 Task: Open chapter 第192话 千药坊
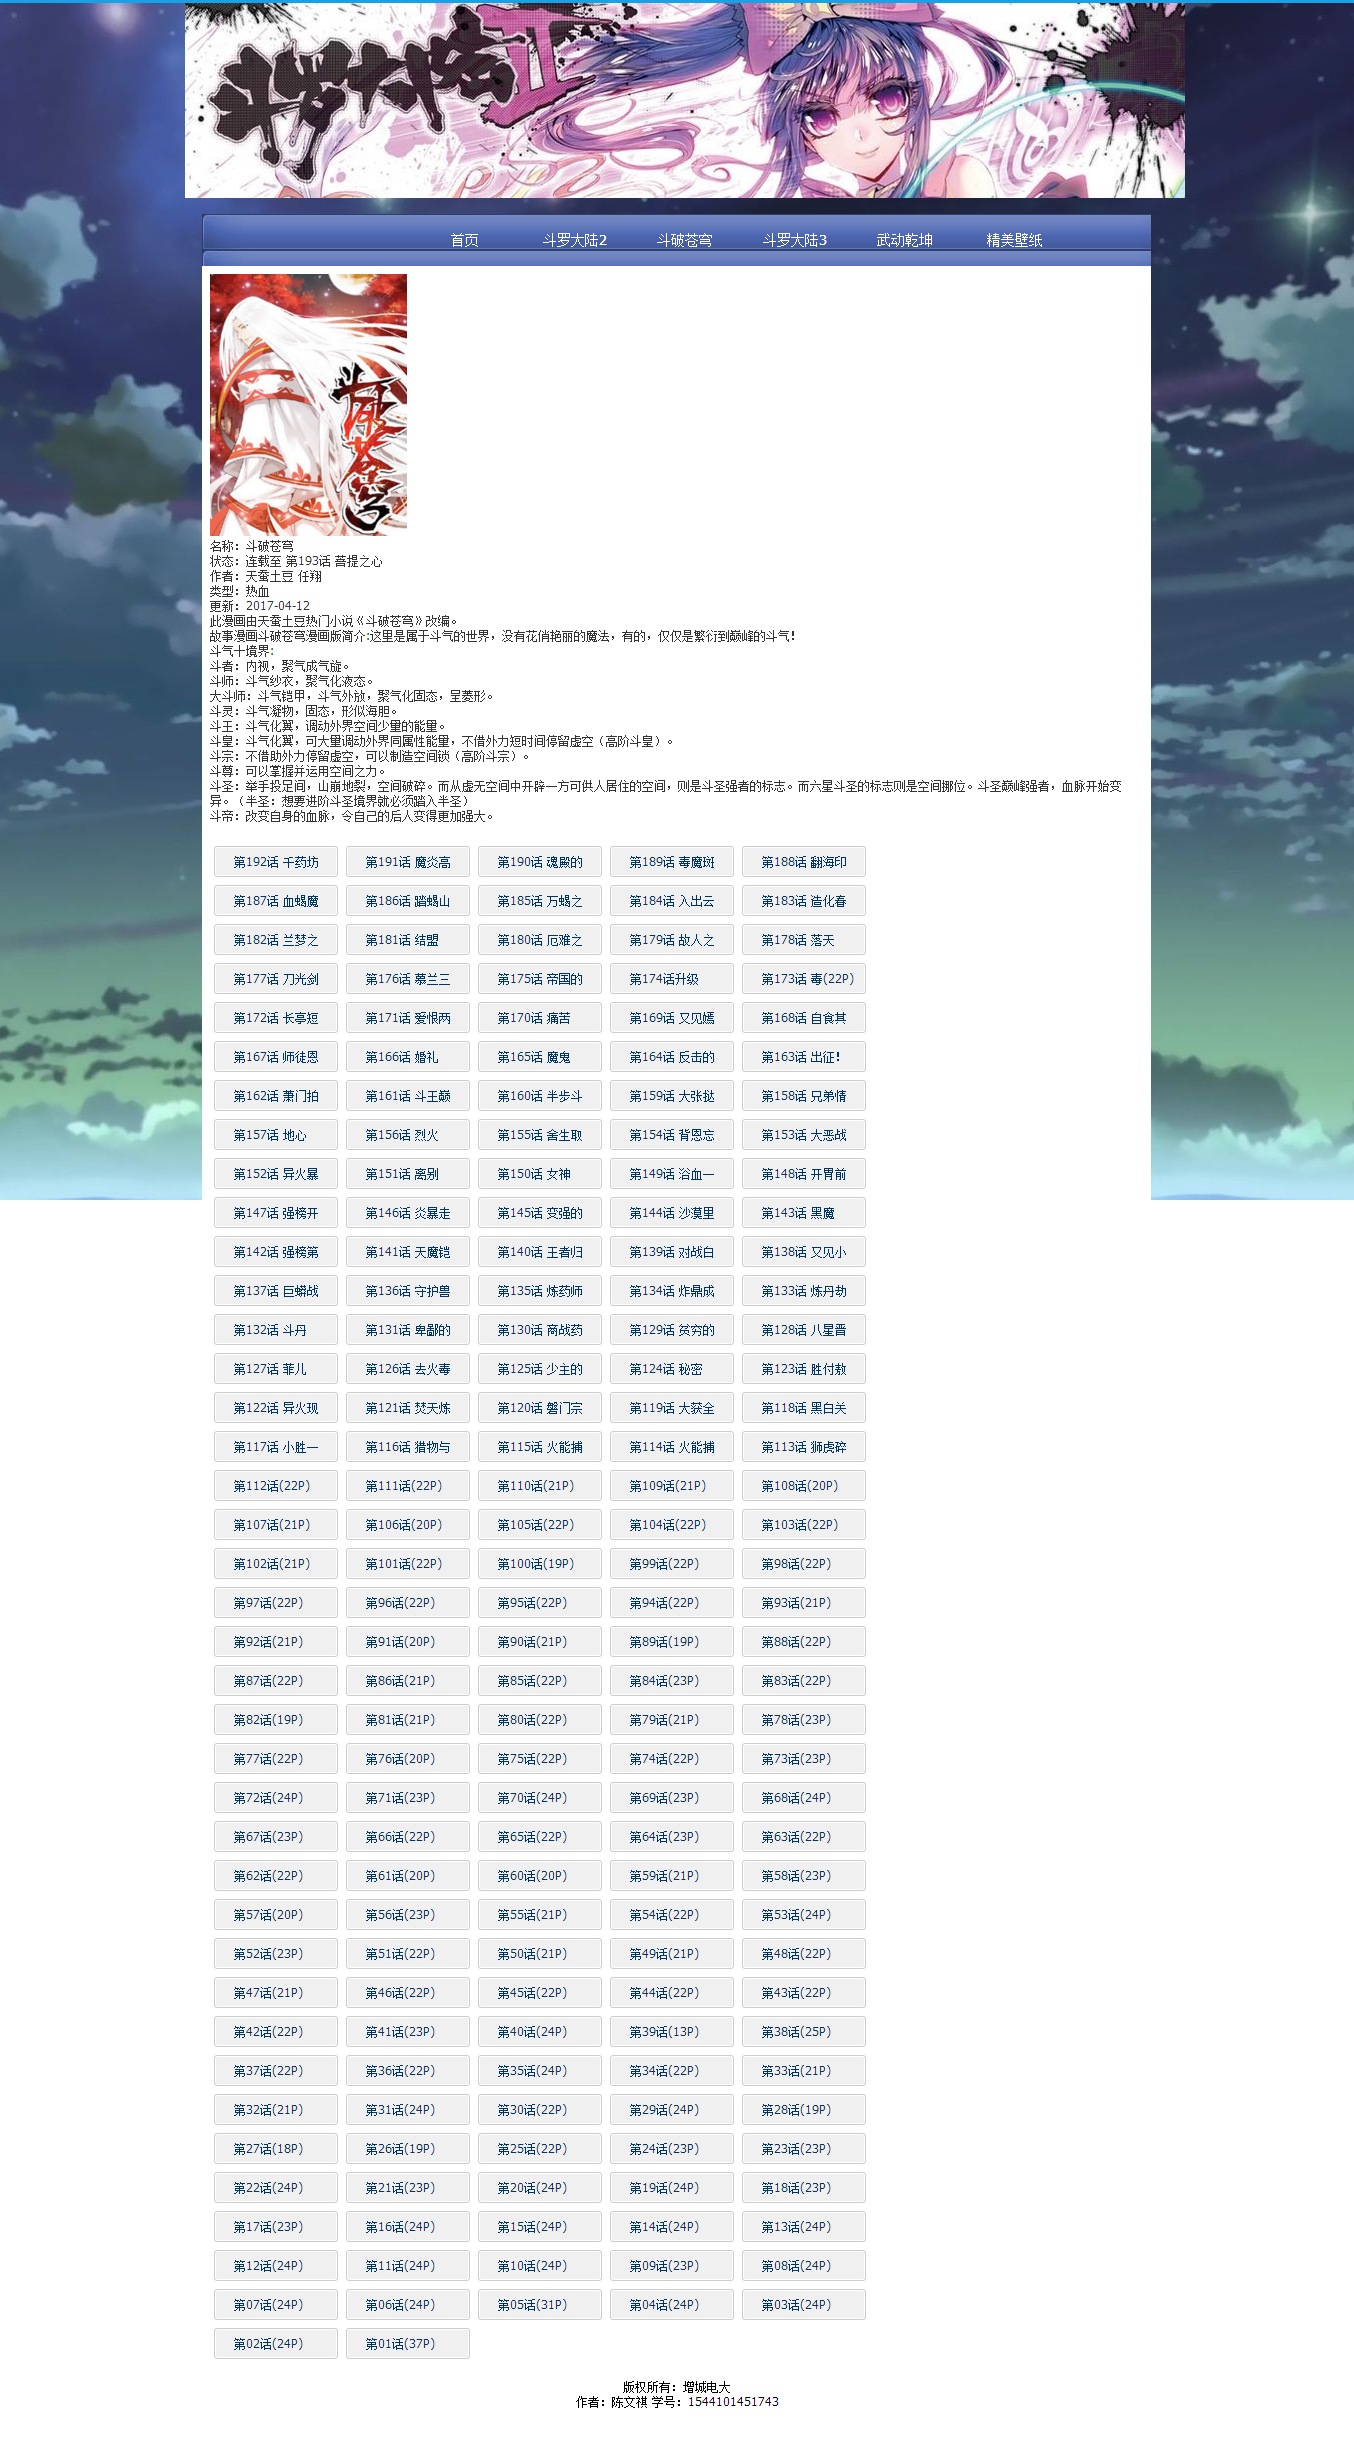coord(276,862)
